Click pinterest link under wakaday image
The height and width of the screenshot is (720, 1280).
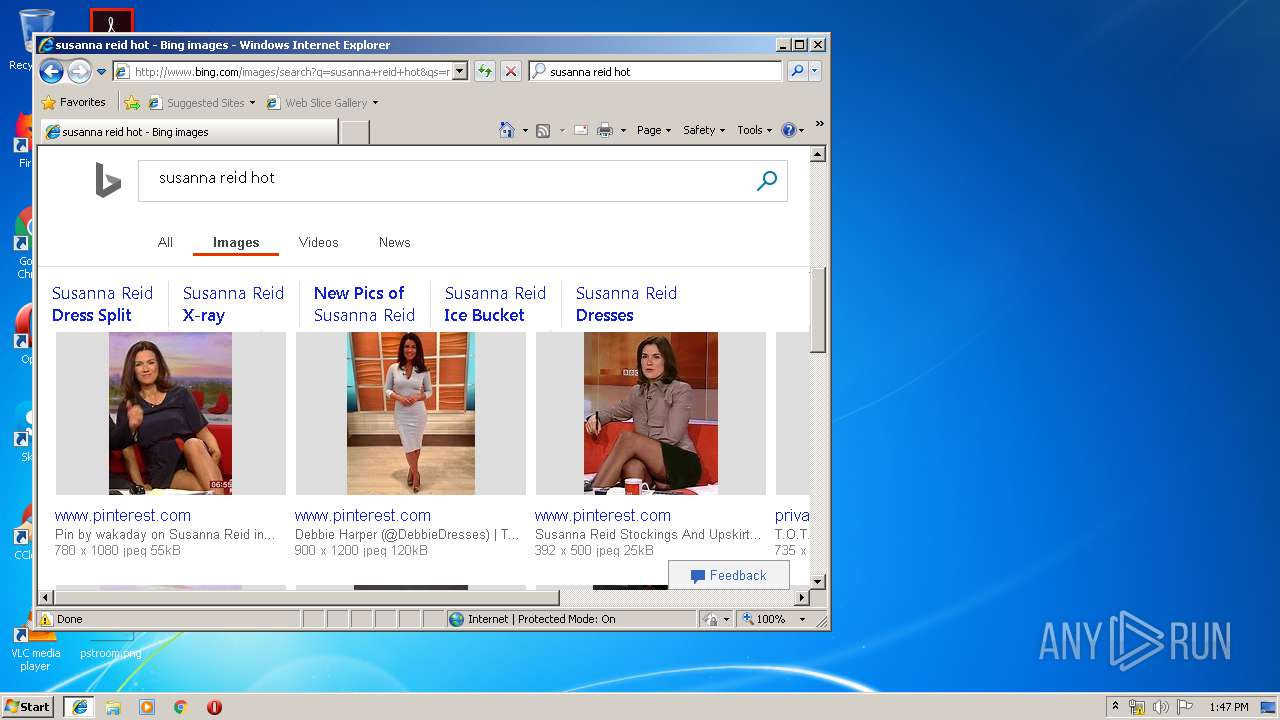pyautogui.click(x=123, y=515)
